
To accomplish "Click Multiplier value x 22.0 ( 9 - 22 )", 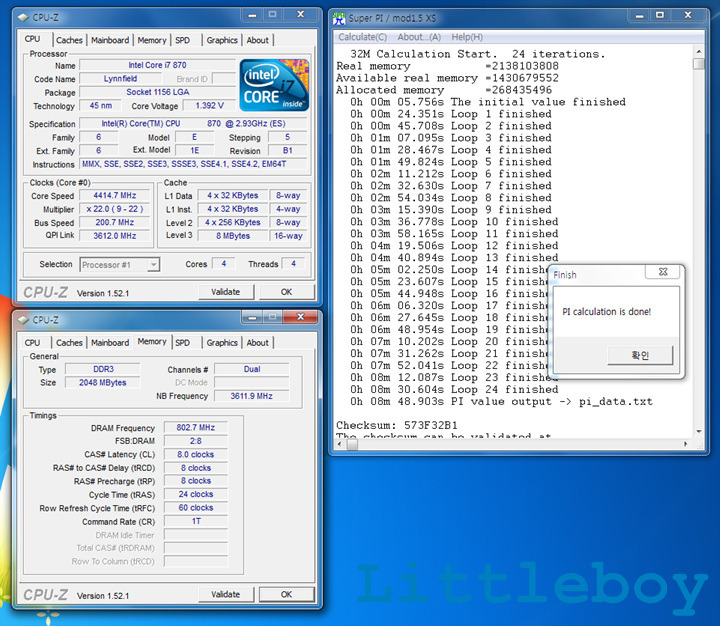I will 115,209.
